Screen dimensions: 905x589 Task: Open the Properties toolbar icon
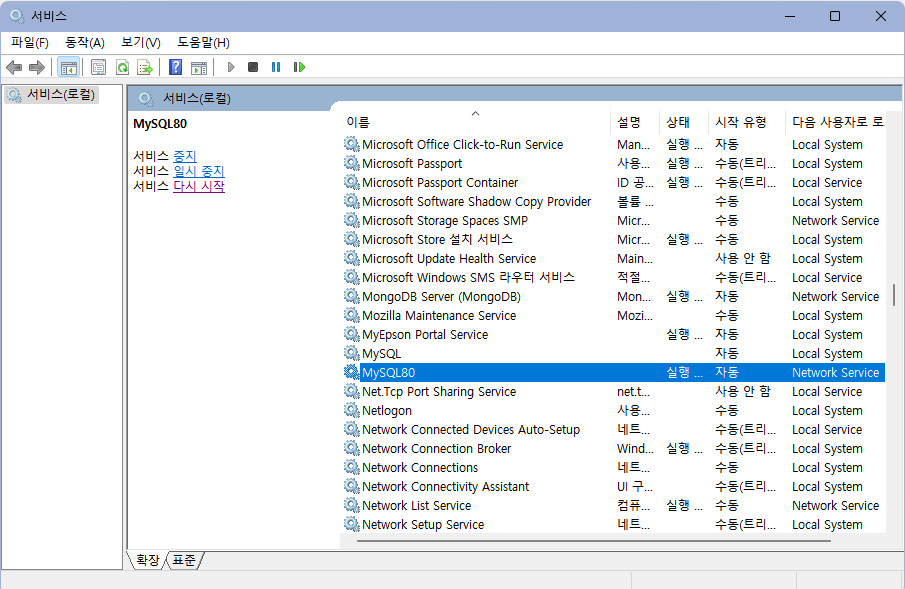pos(99,68)
